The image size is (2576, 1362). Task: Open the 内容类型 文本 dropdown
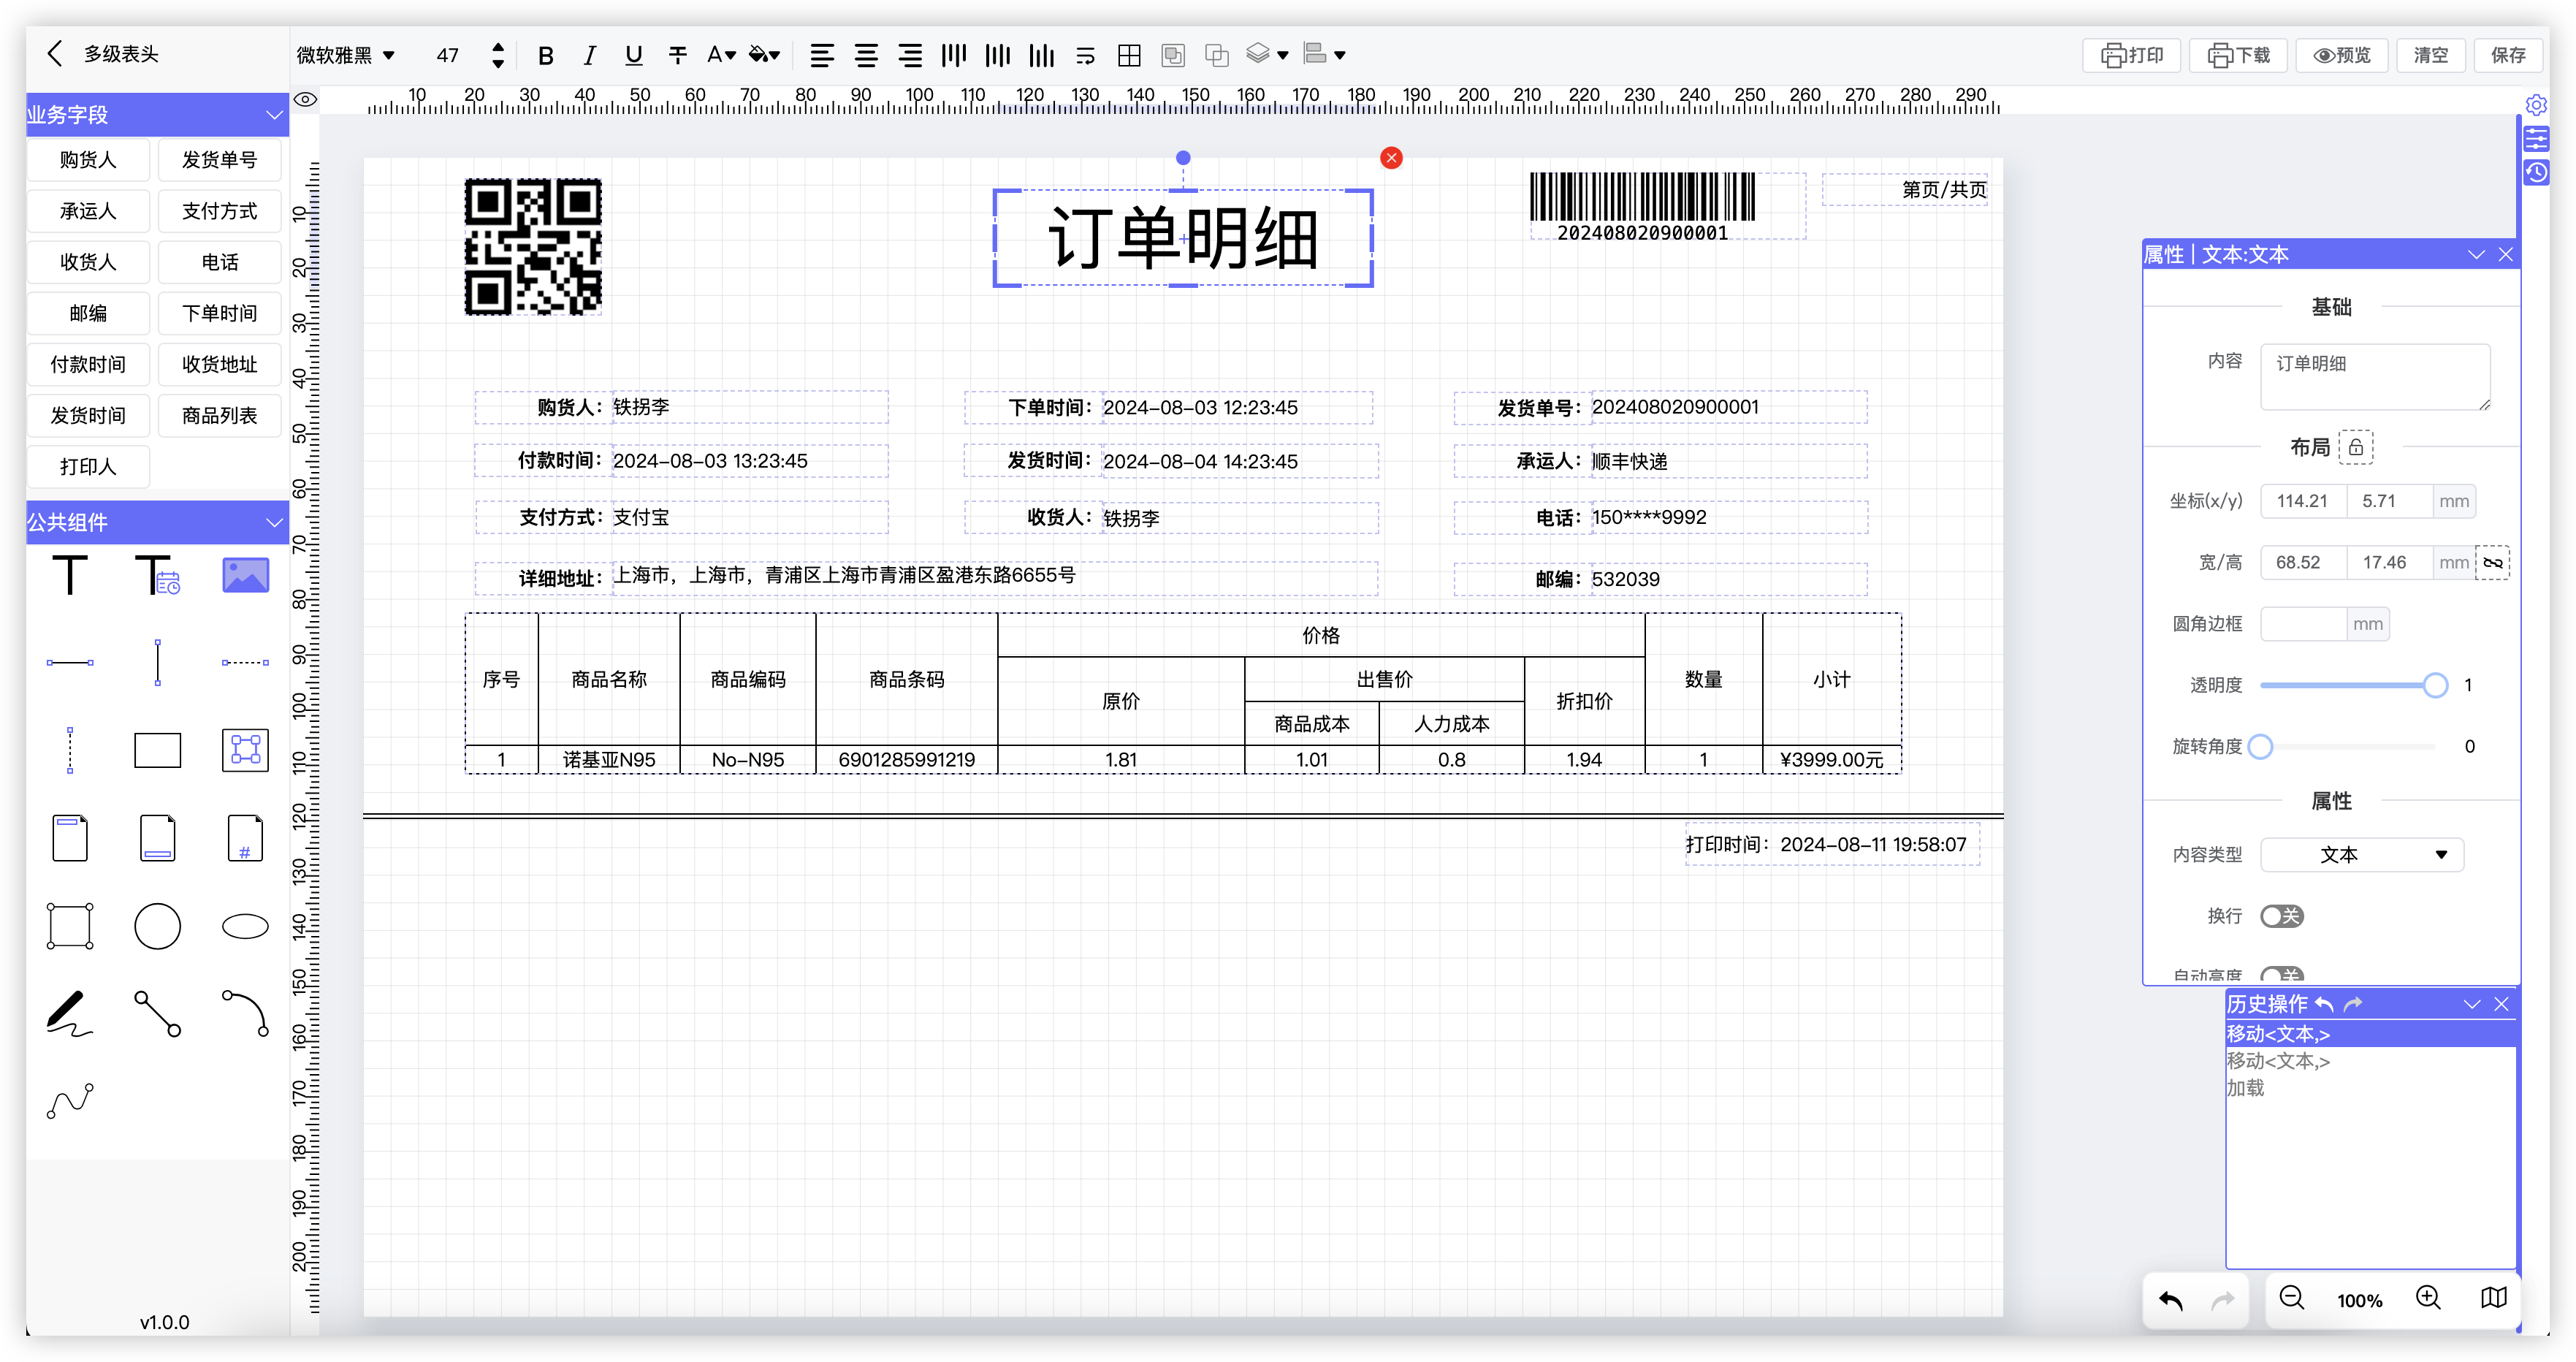[2361, 855]
